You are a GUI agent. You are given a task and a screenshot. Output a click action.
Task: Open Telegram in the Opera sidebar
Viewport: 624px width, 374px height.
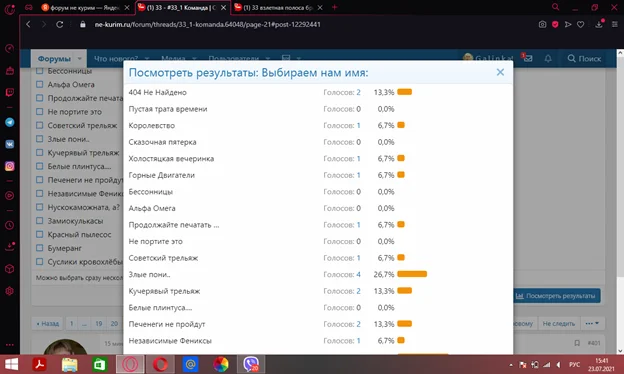pyautogui.click(x=10, y=122)
